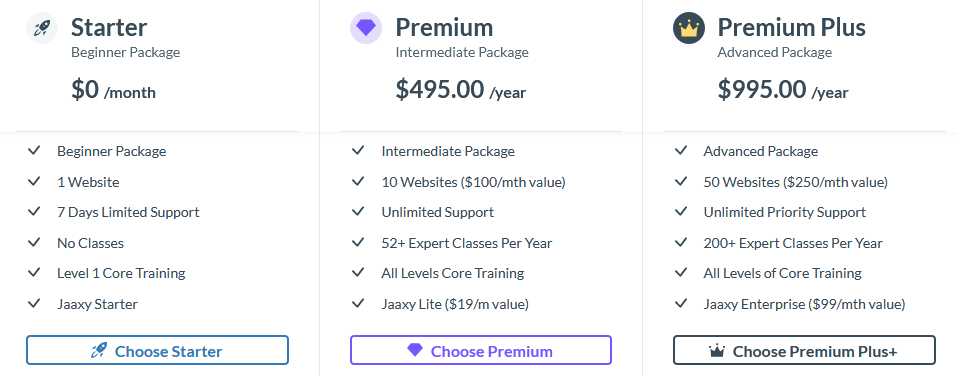The width and height of the screenshot is (958, 376).
Task: Click the diamond icon in Choose Premium button
Action: click(x=415, y=350)
